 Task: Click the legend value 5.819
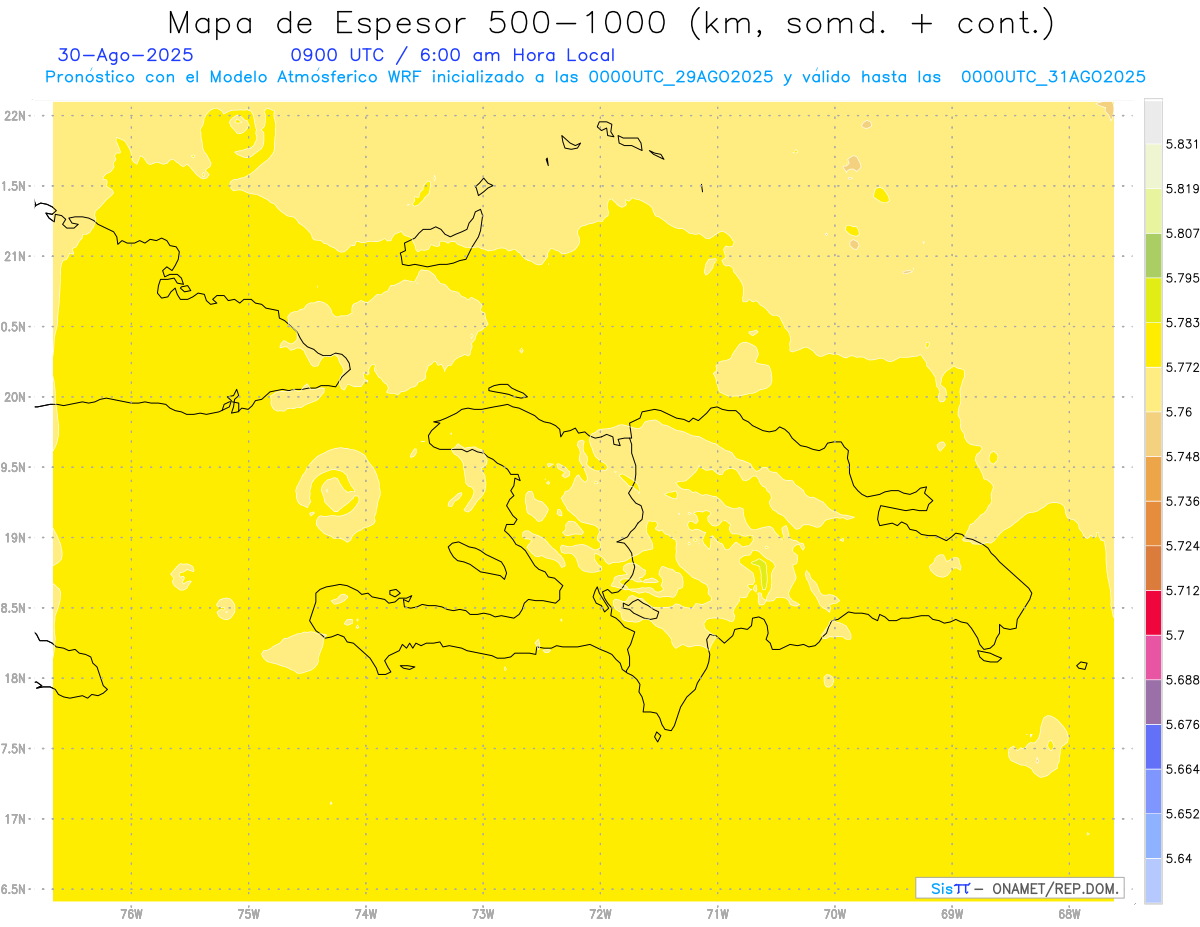[x=1183, y=189]
